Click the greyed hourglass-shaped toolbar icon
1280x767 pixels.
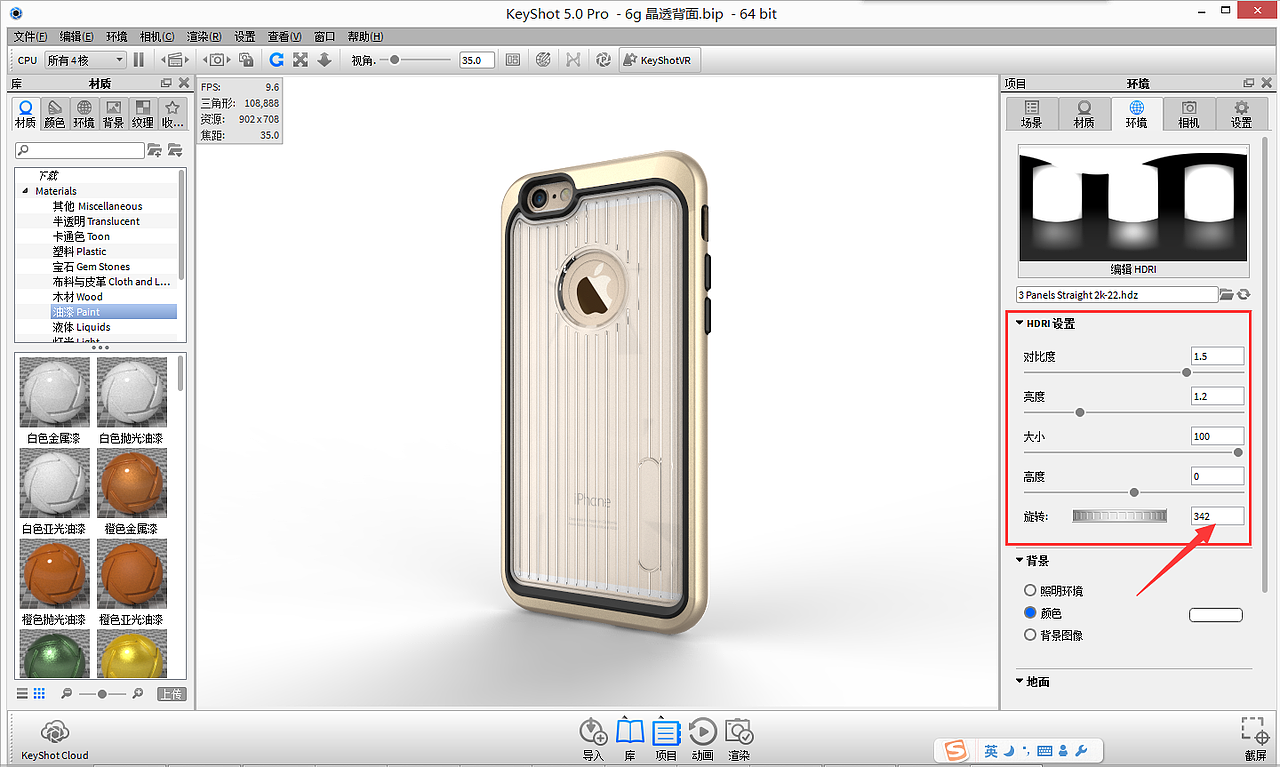click(573, 60)
